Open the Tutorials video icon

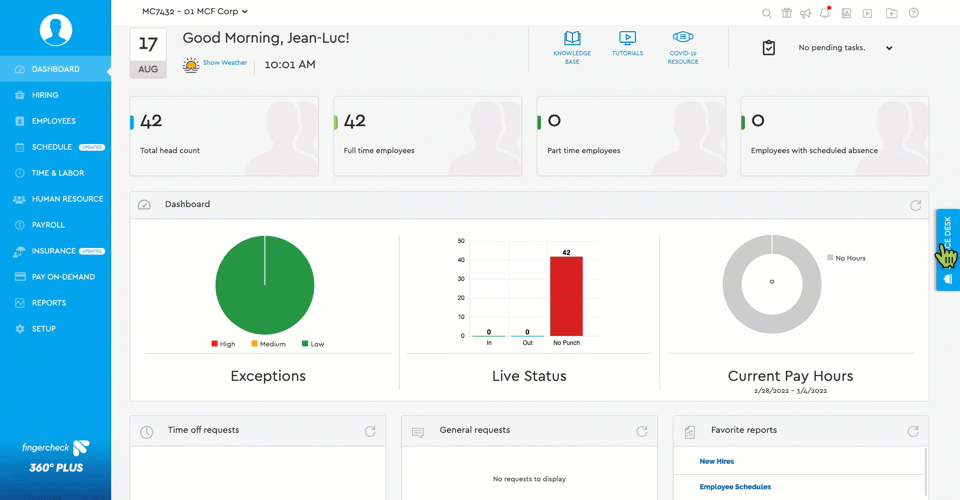point(627,40)
